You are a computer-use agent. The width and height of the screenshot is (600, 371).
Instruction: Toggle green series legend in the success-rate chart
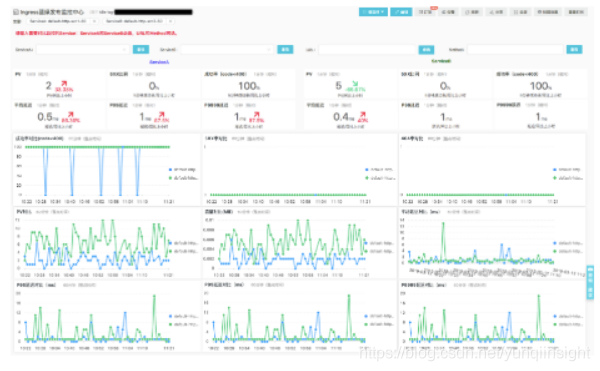(183, 178)
